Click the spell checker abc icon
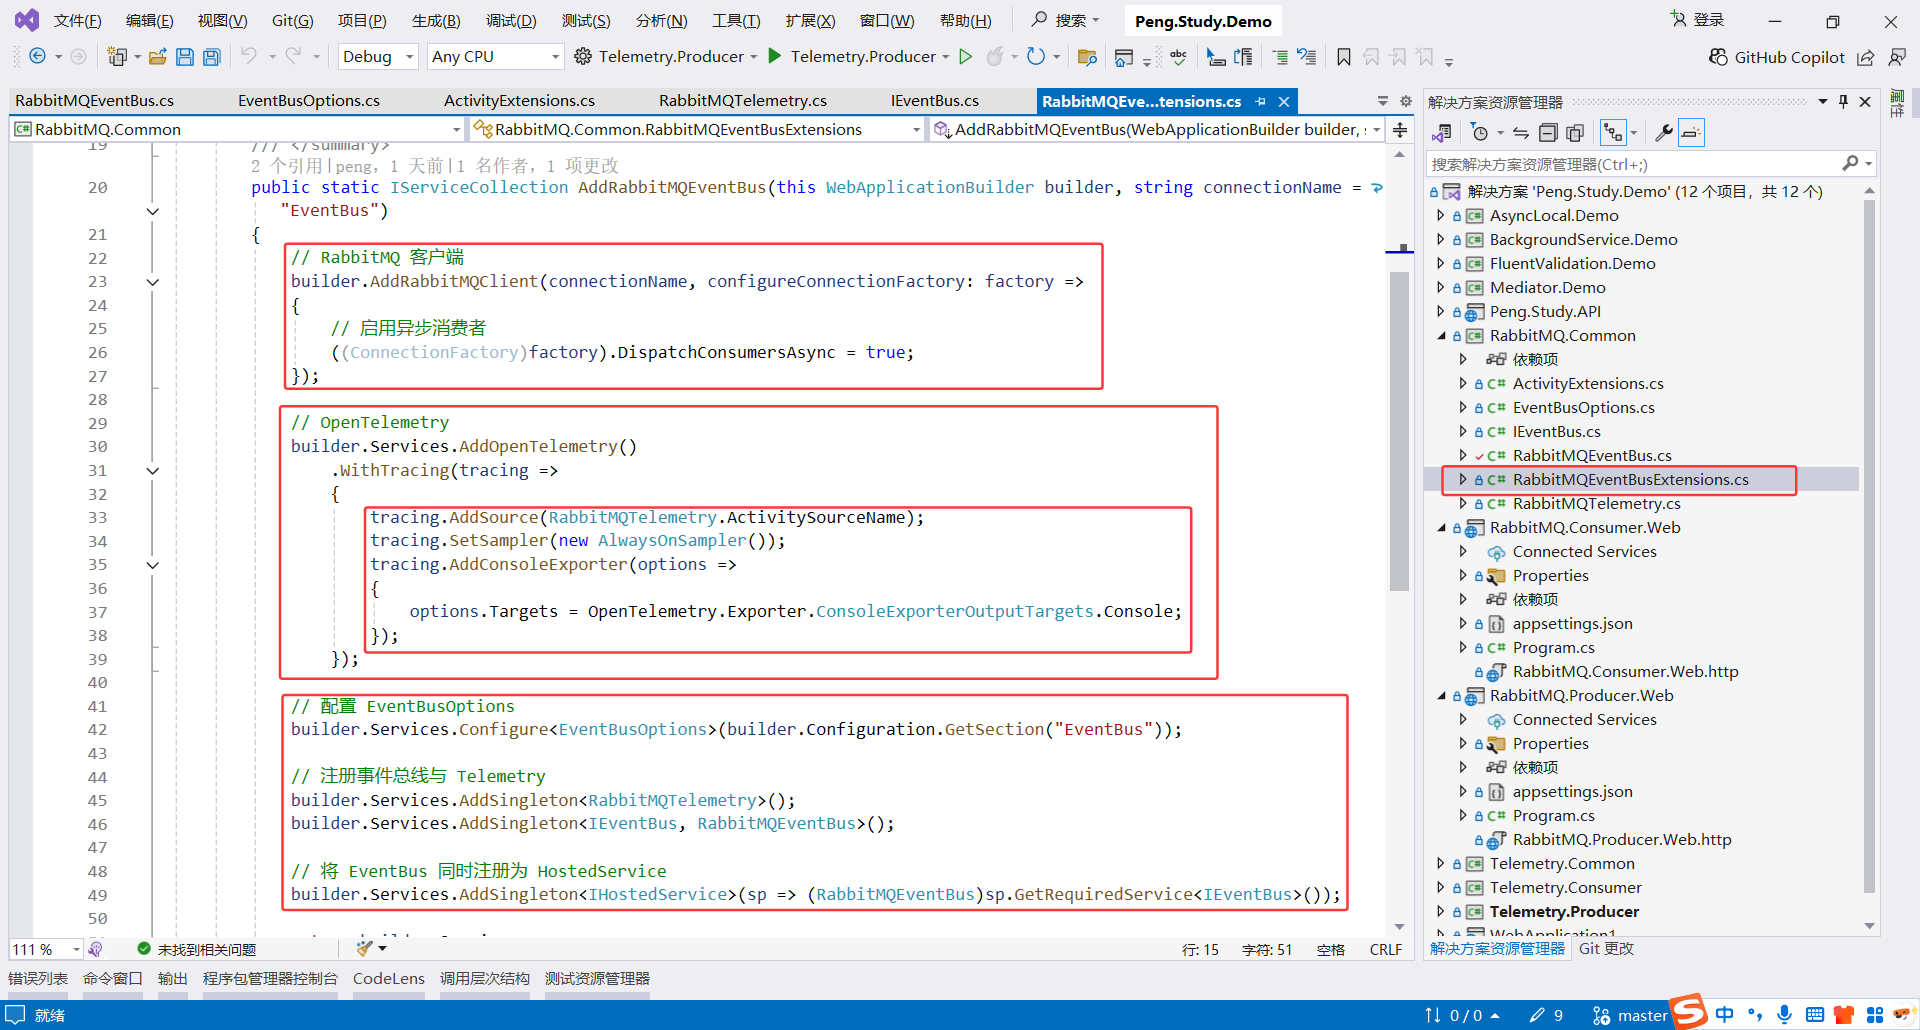The width and height of the screenshot is (1920, 1030). click(x=1179, y=56)
